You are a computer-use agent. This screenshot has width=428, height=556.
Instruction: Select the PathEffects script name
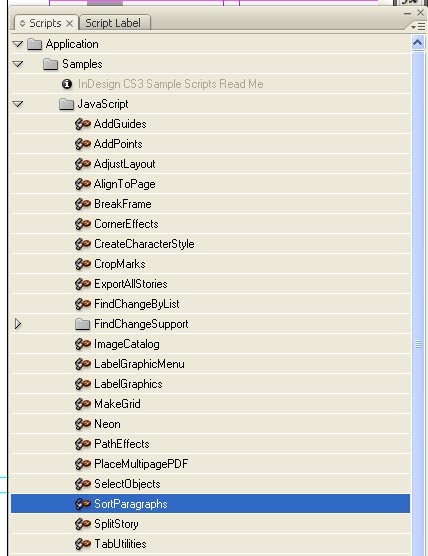click(x=122, y=444)
